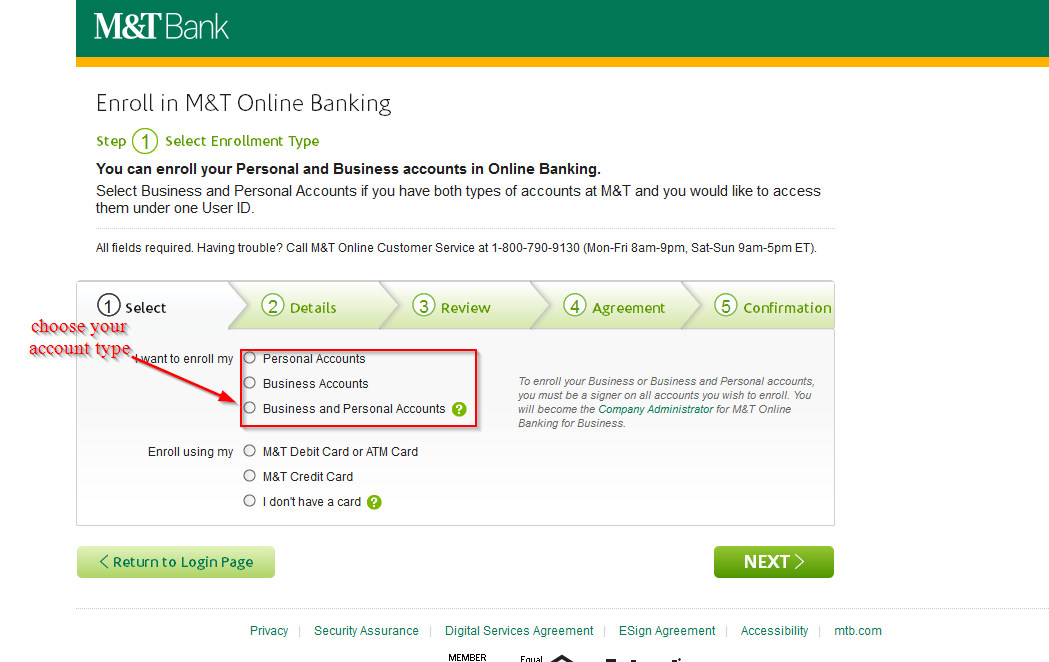
Task: Open Digital Services Agreement link
Action: click(519, 631)
